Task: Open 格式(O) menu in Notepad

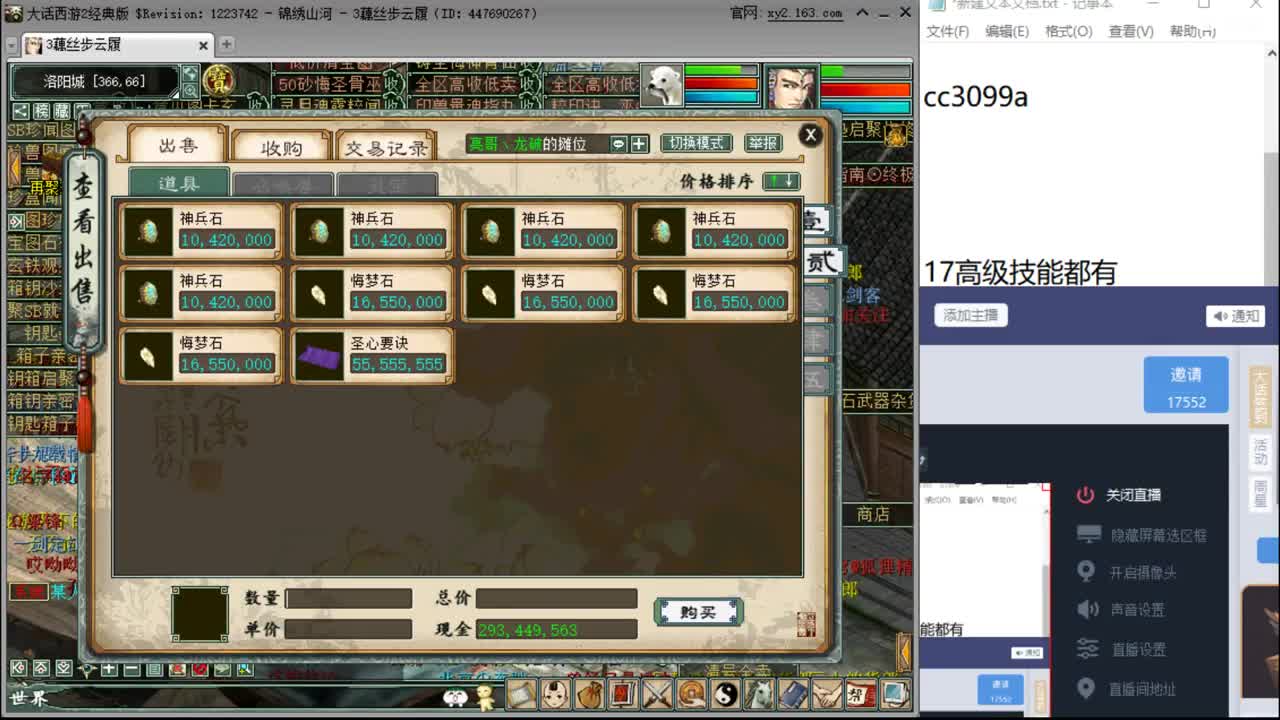Action: 1068,31
